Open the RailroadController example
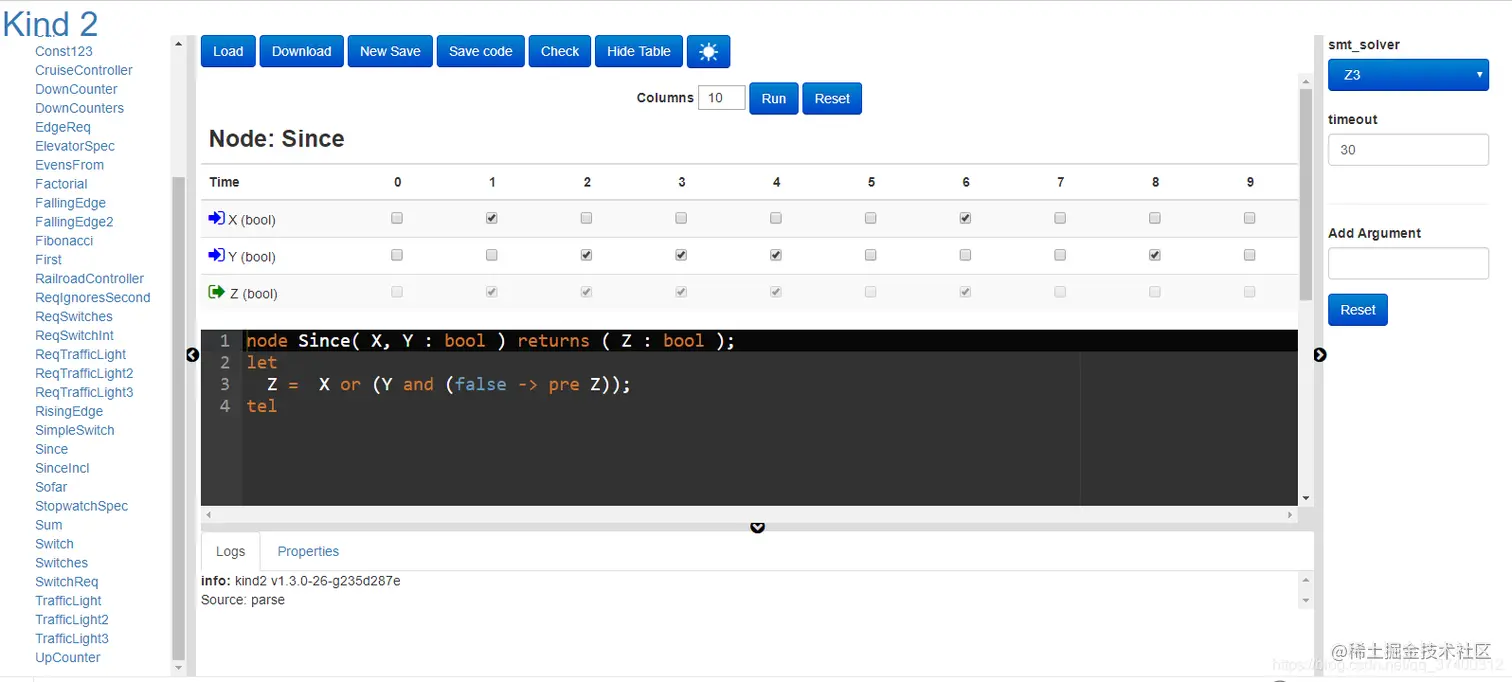The image size is (1512, 682). point(90,279)
